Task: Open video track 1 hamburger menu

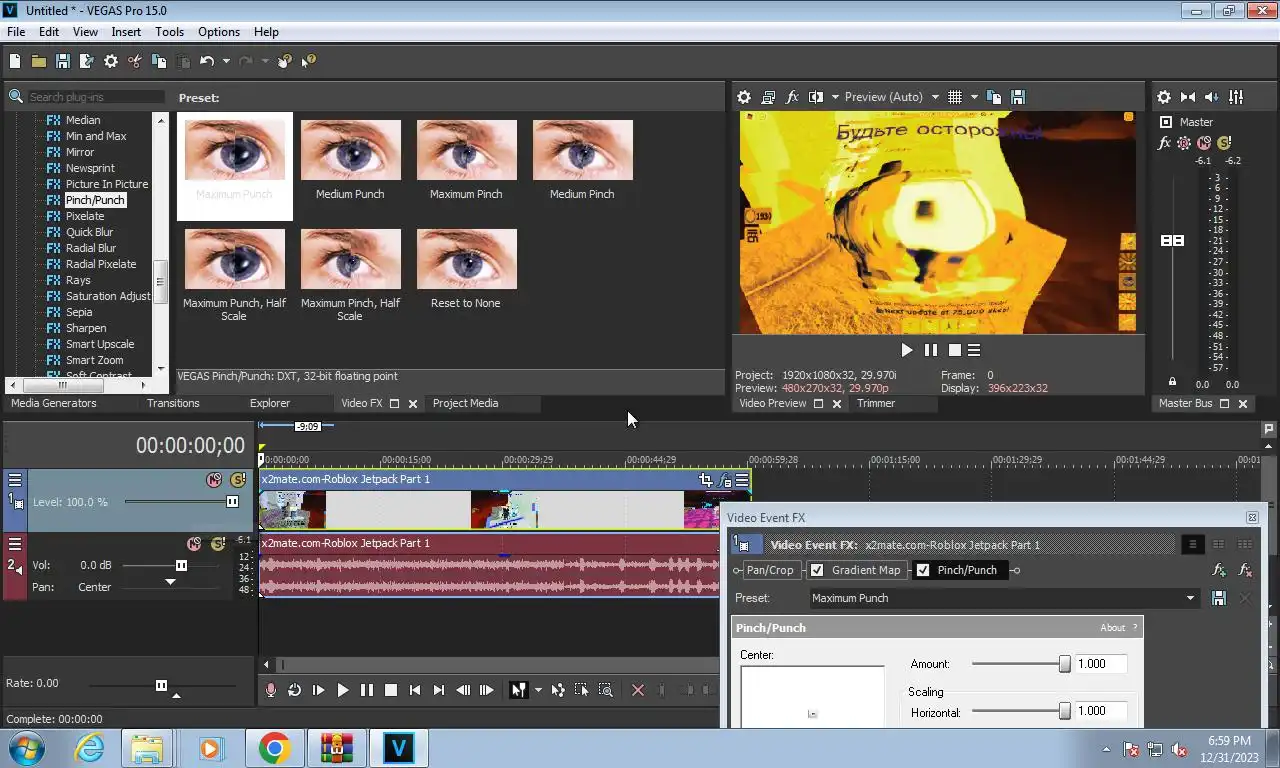Action: point(15,480)
